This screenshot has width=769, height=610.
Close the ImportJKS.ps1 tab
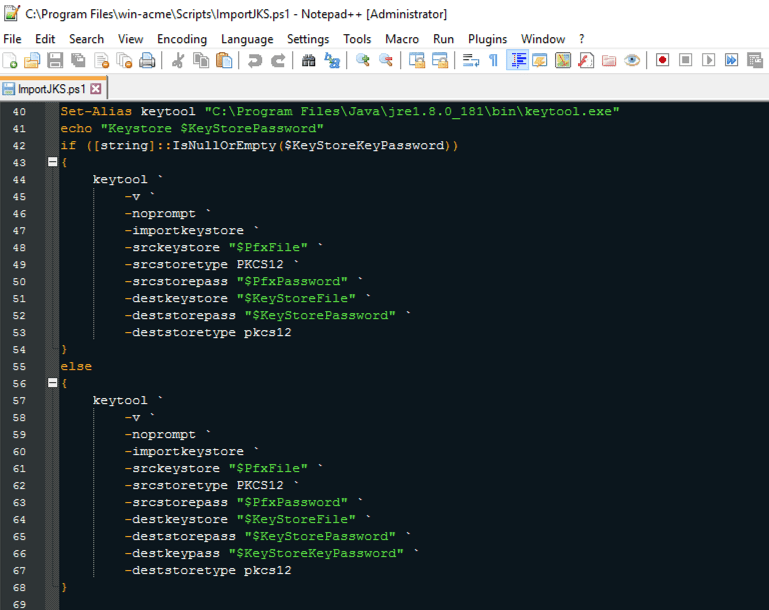tap(96, 89)
